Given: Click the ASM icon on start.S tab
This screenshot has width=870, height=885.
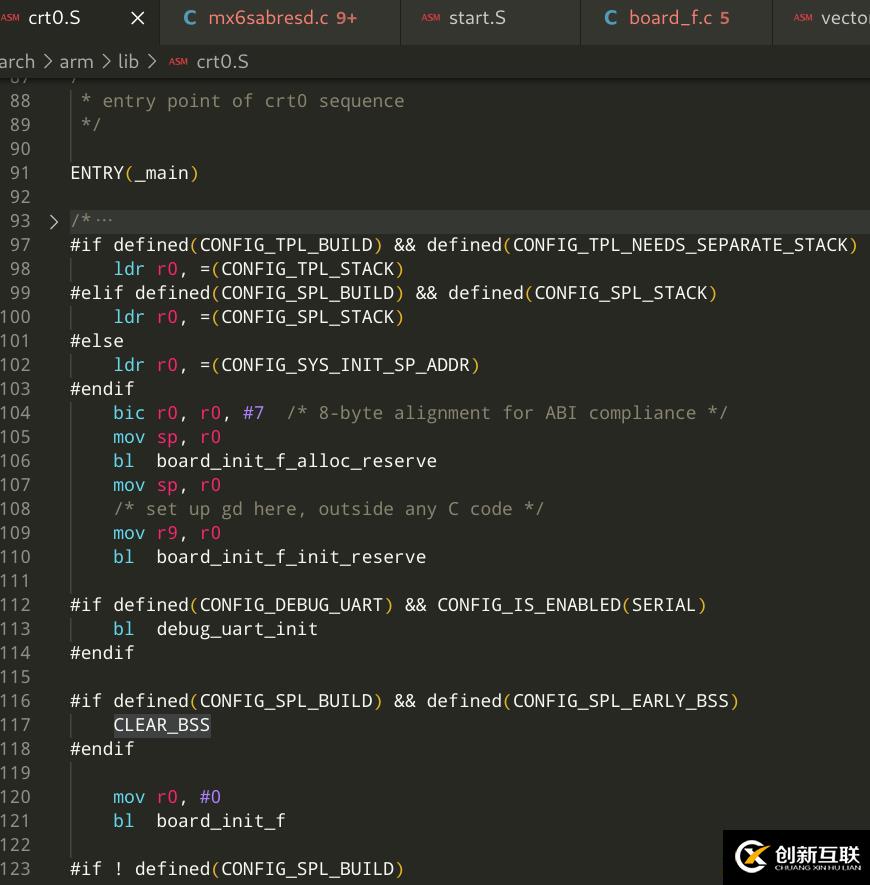Looking at the screenshot, I should [x=431, y=18].
